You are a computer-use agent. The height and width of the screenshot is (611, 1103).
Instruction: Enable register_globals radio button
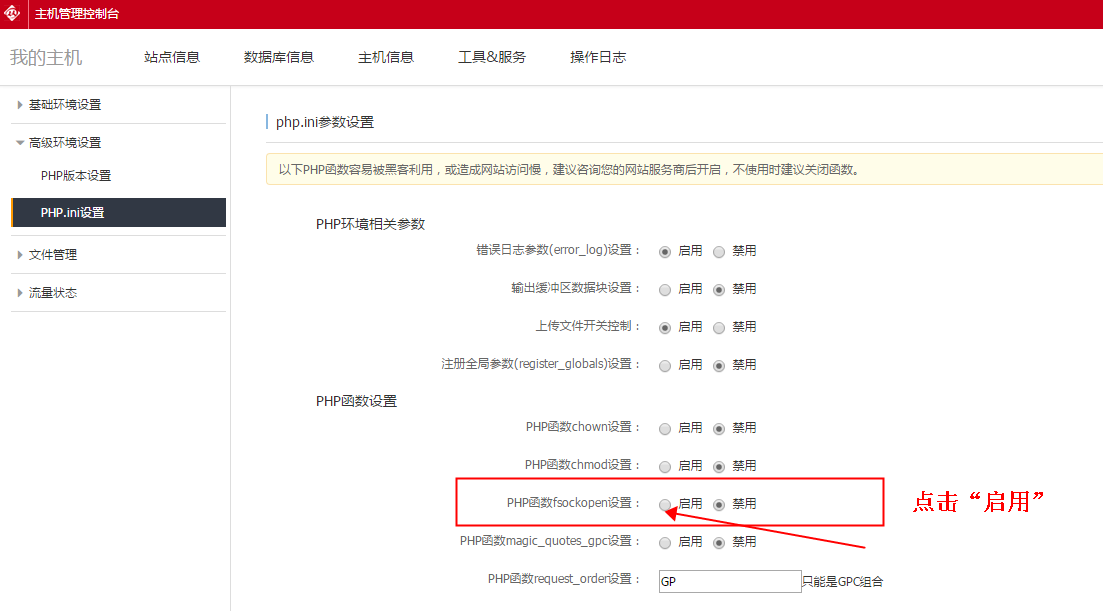[x=665, y=365]
